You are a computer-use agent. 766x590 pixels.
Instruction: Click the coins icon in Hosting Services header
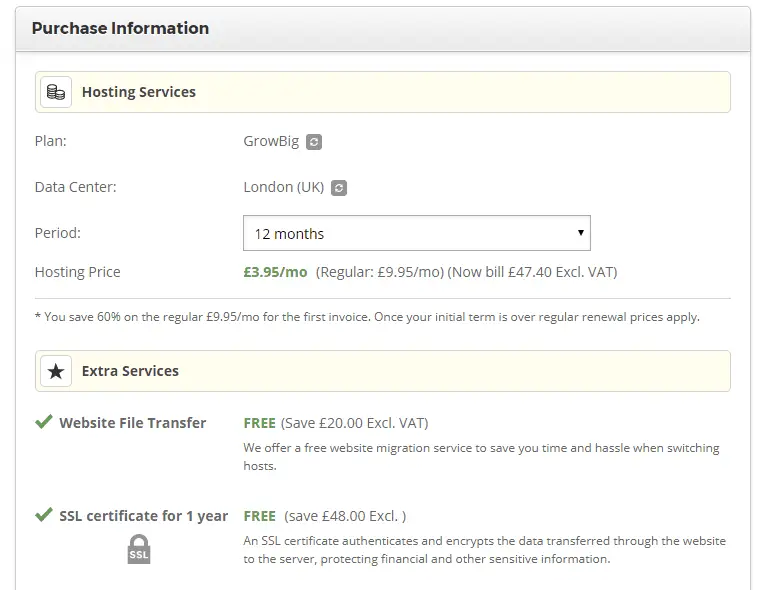click(56, 92)
